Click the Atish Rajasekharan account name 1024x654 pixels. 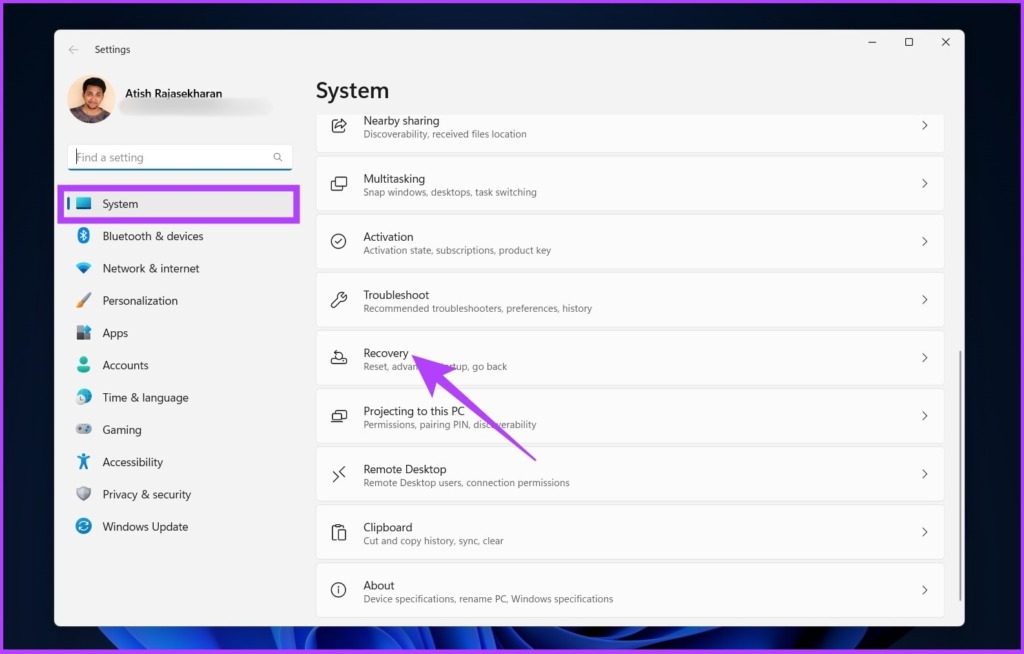pyautogui.click(x=174, y=93)
